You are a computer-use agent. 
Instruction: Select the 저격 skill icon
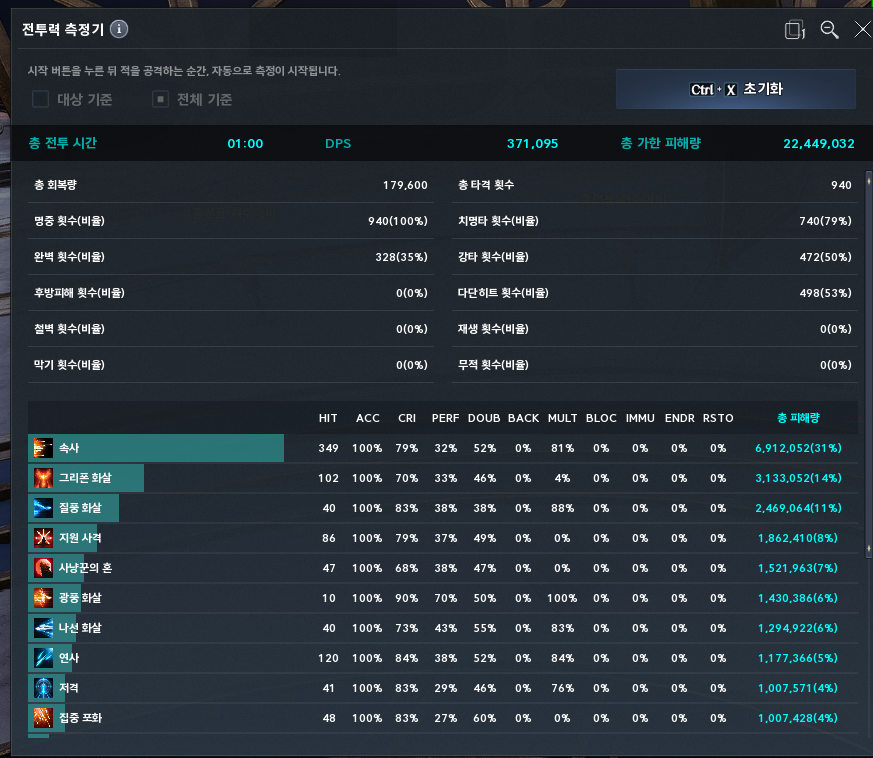[41, 688]
